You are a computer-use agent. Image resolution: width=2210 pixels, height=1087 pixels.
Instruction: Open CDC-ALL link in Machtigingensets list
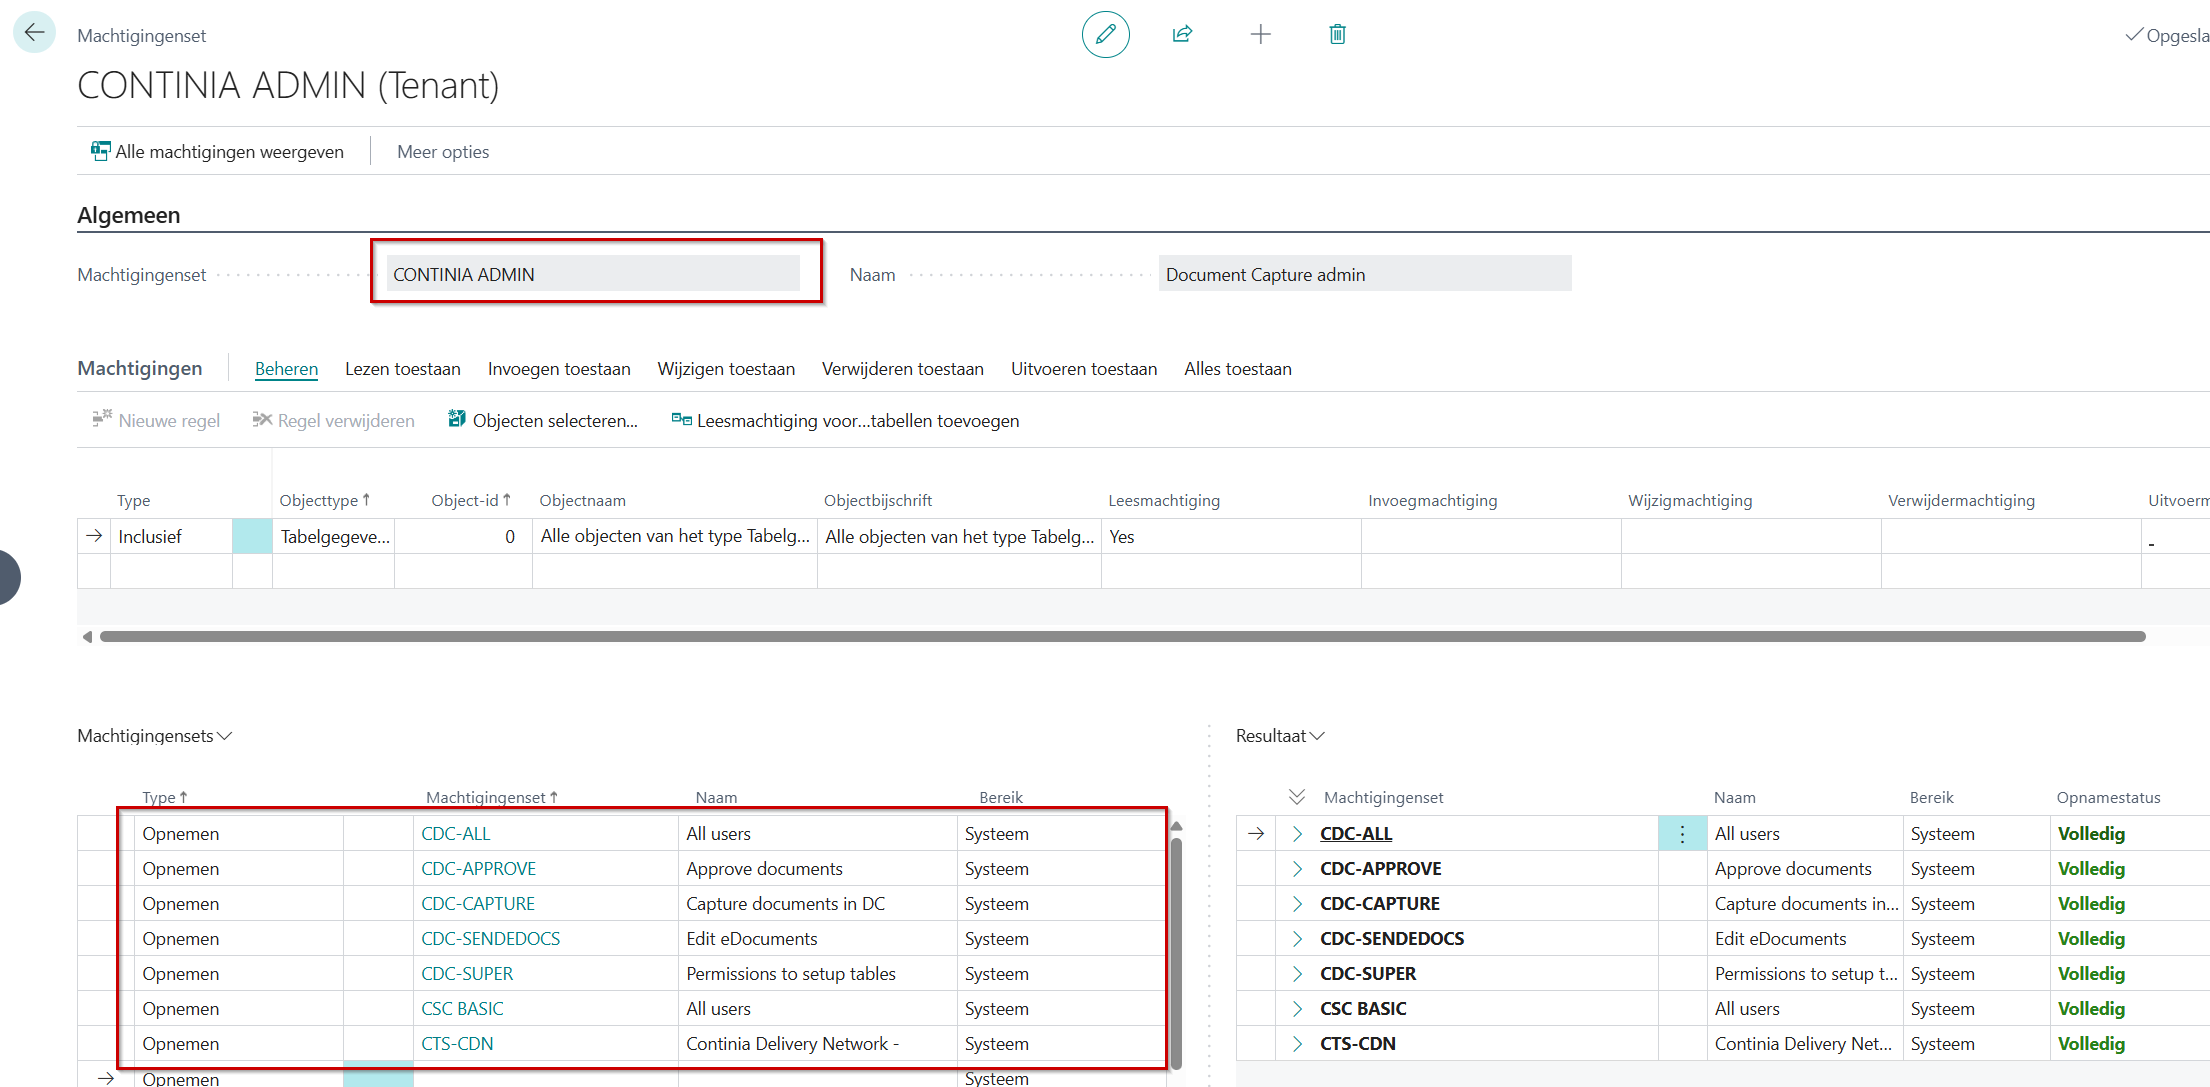point(456,833)
